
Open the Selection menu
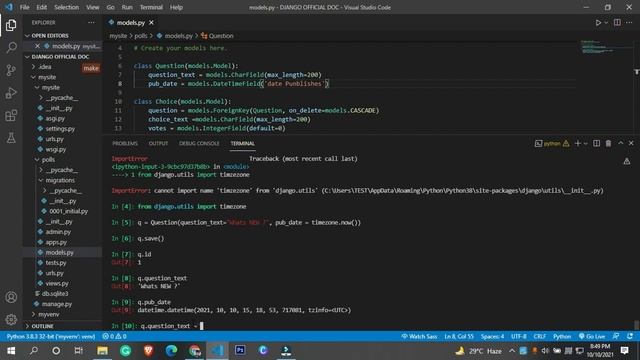click(x=66, y=7)
